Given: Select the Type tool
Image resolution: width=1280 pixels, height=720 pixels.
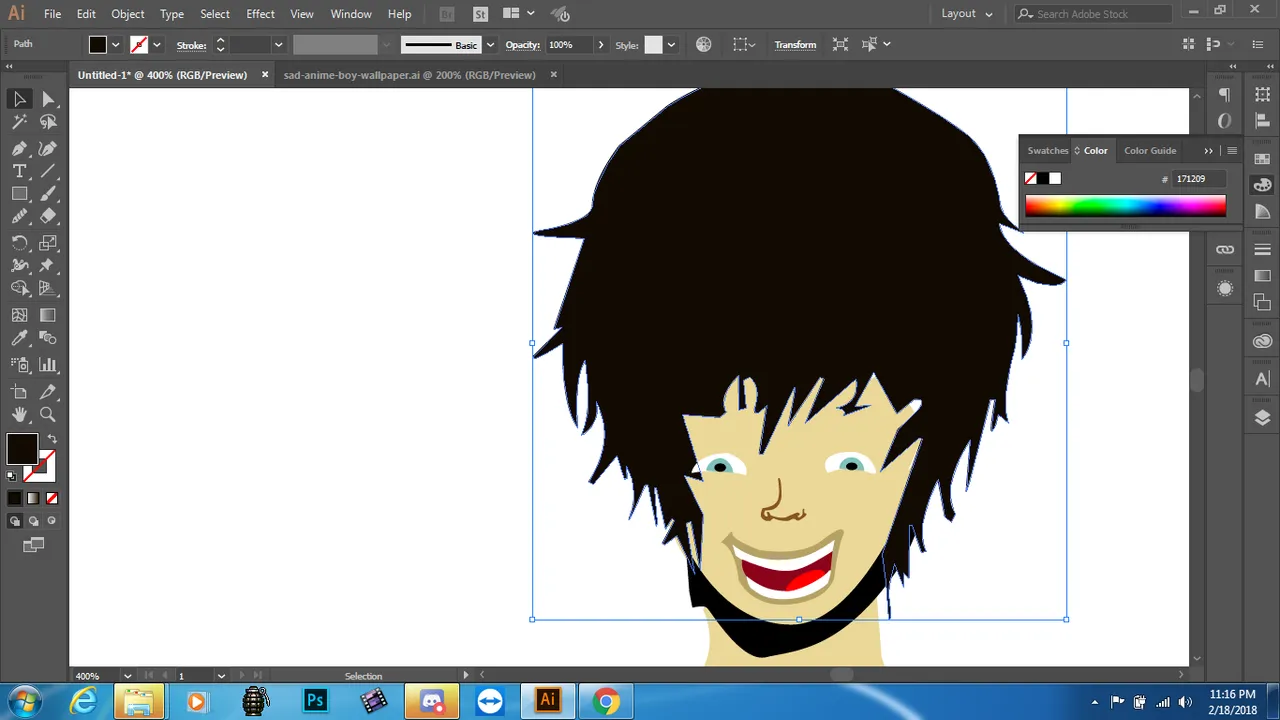Looking at the screenshot, I should click(x=19, y=171).
